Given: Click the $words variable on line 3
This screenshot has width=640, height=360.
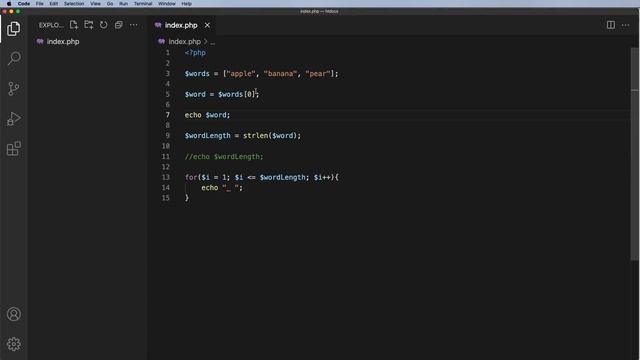Looking at the screenshot, I should pyautogui.click(x=197, y=73).
